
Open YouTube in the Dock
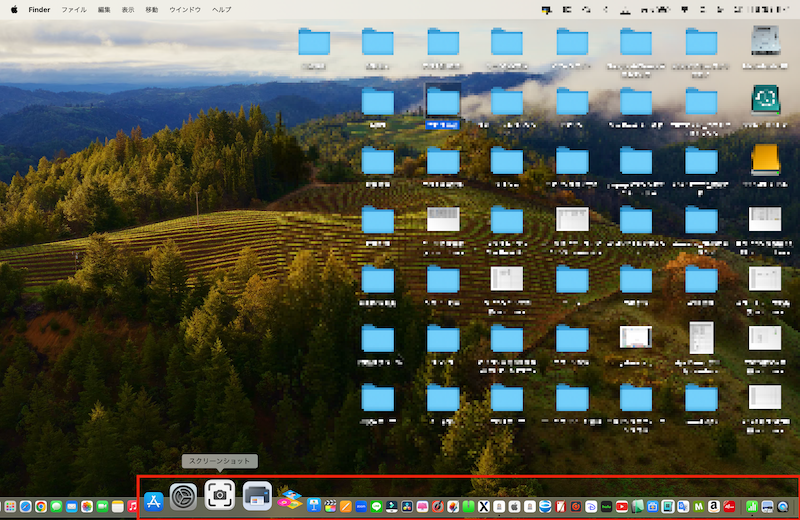(x=622, y=506)
